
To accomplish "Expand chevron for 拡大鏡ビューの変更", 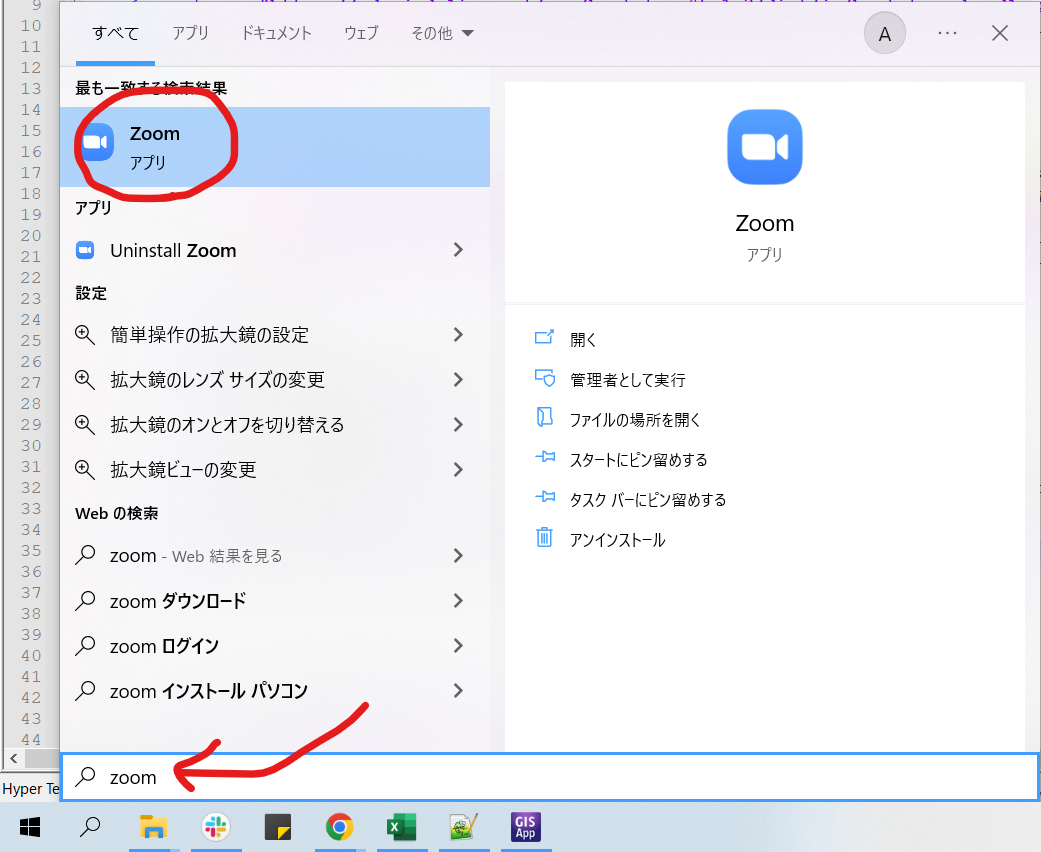I will coord(458,470).
